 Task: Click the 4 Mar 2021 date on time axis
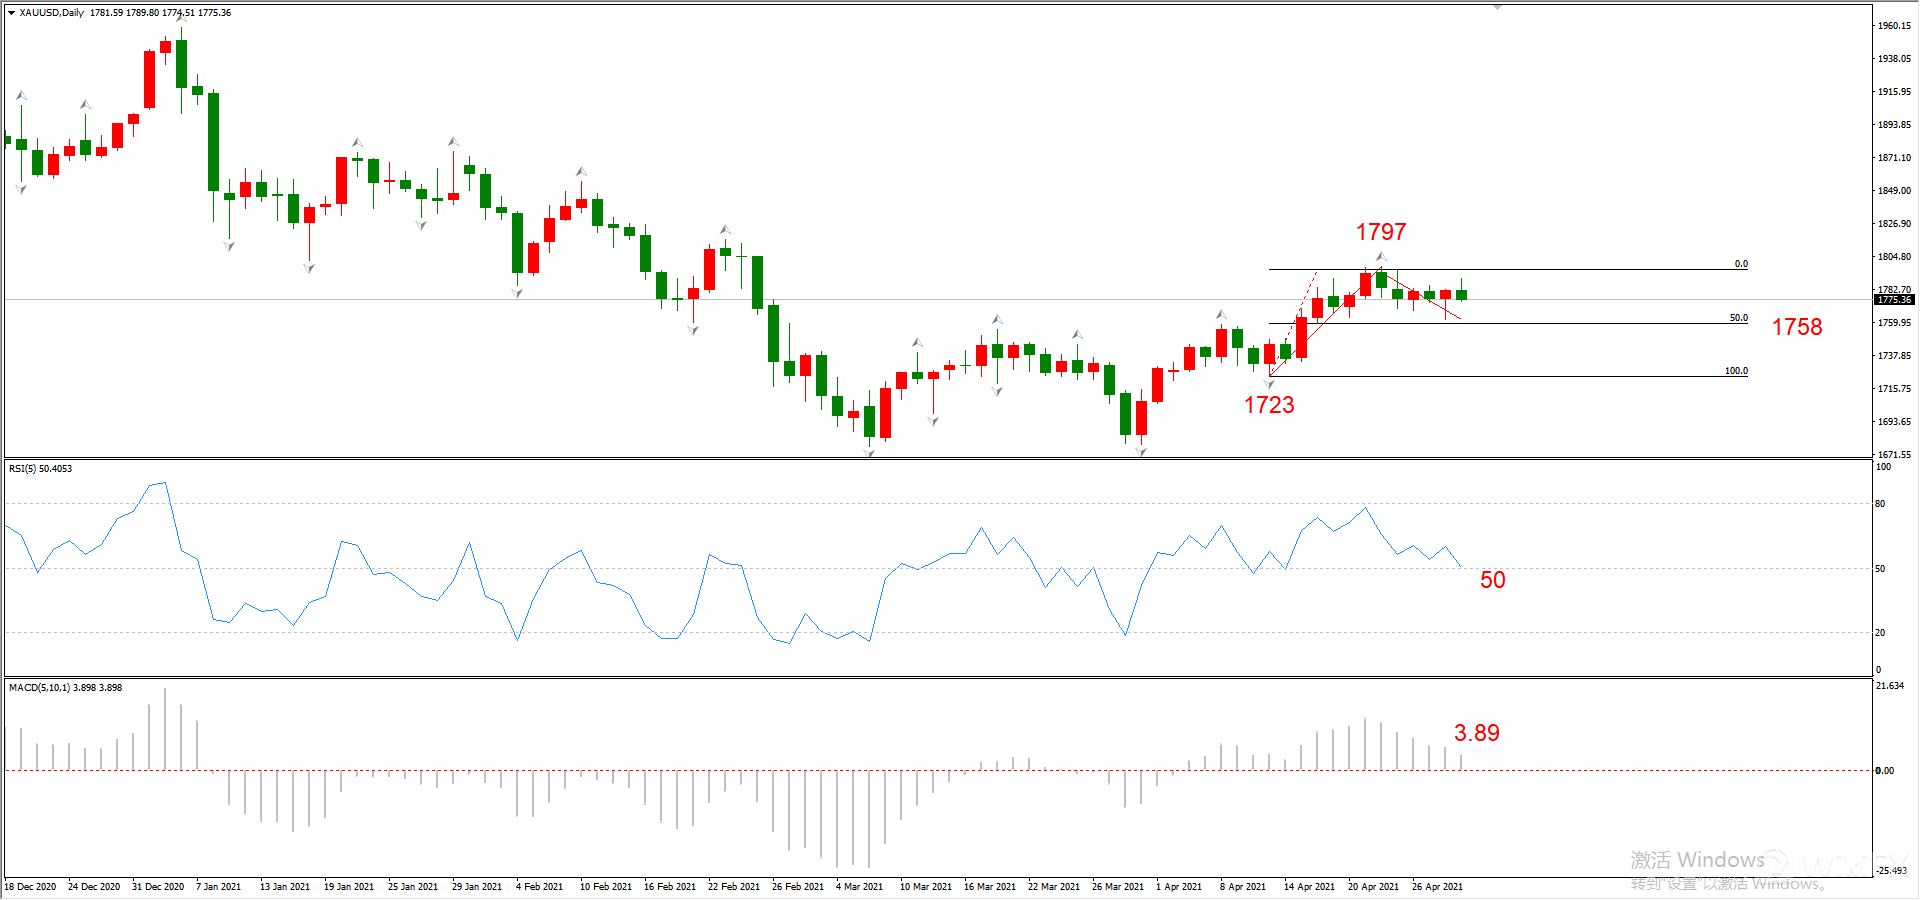tap(859, 887)
